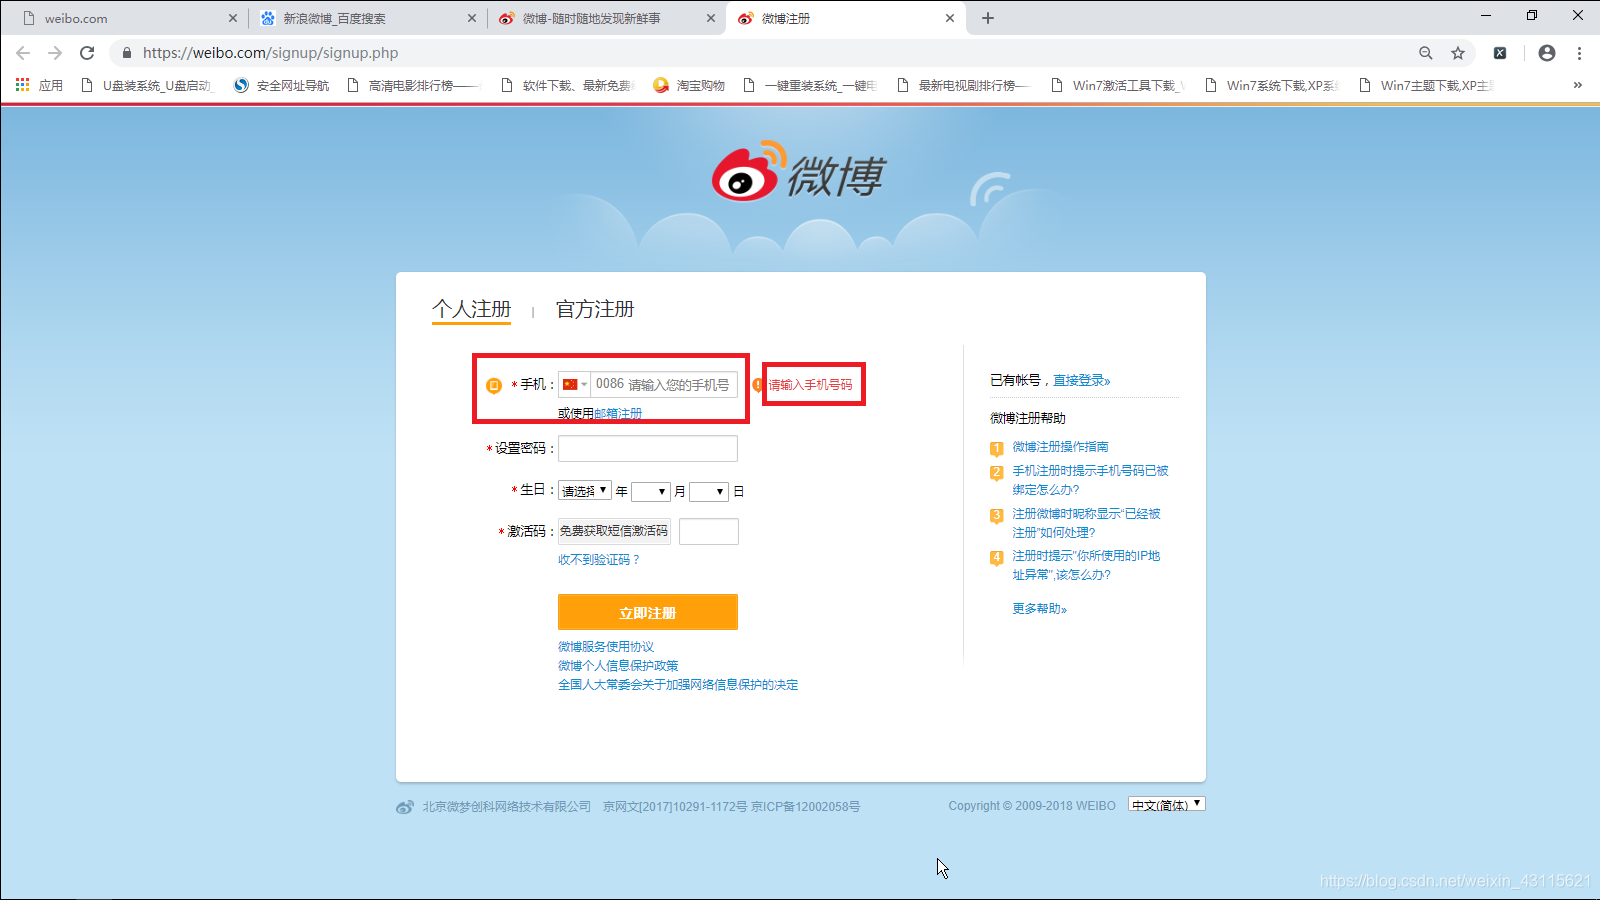Close the 新浪微博_百度搜索 tab

coord(472,18)
